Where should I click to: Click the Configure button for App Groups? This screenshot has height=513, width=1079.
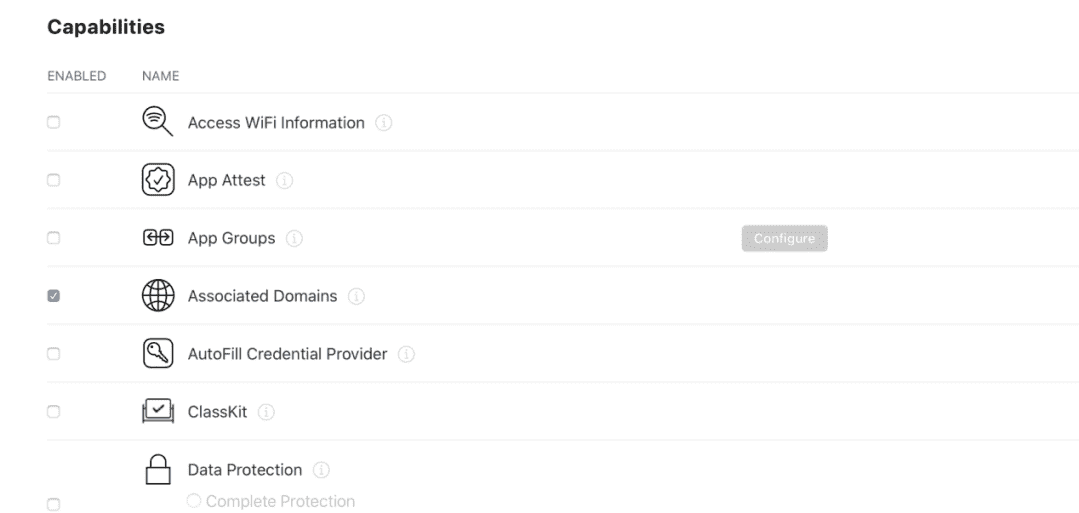click(784, 238)
